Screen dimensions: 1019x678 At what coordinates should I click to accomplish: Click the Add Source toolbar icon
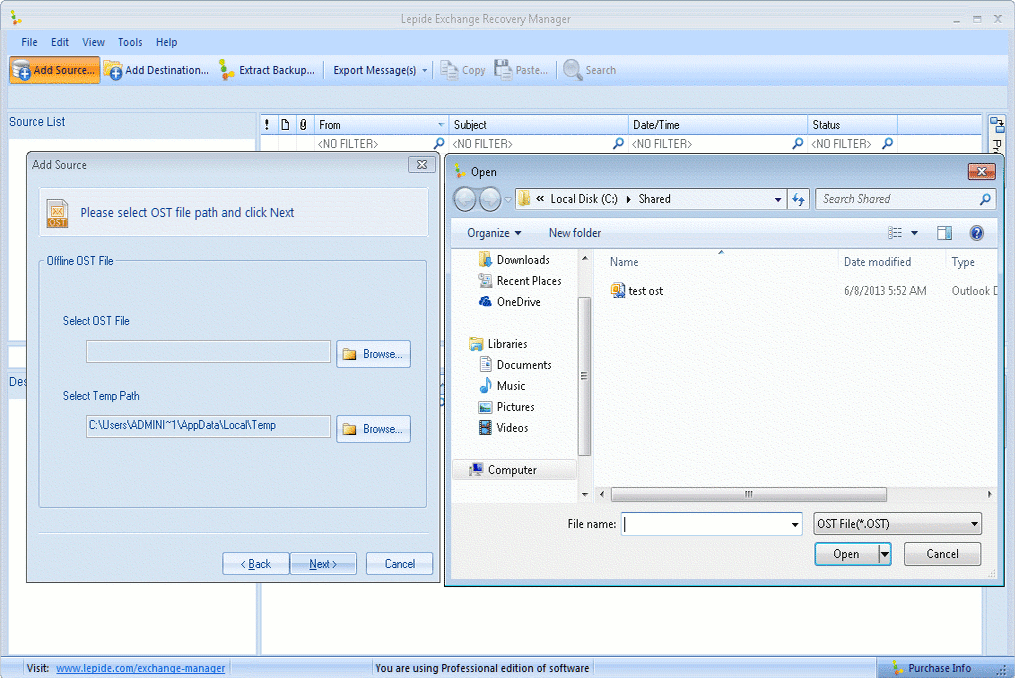[21, 70]
